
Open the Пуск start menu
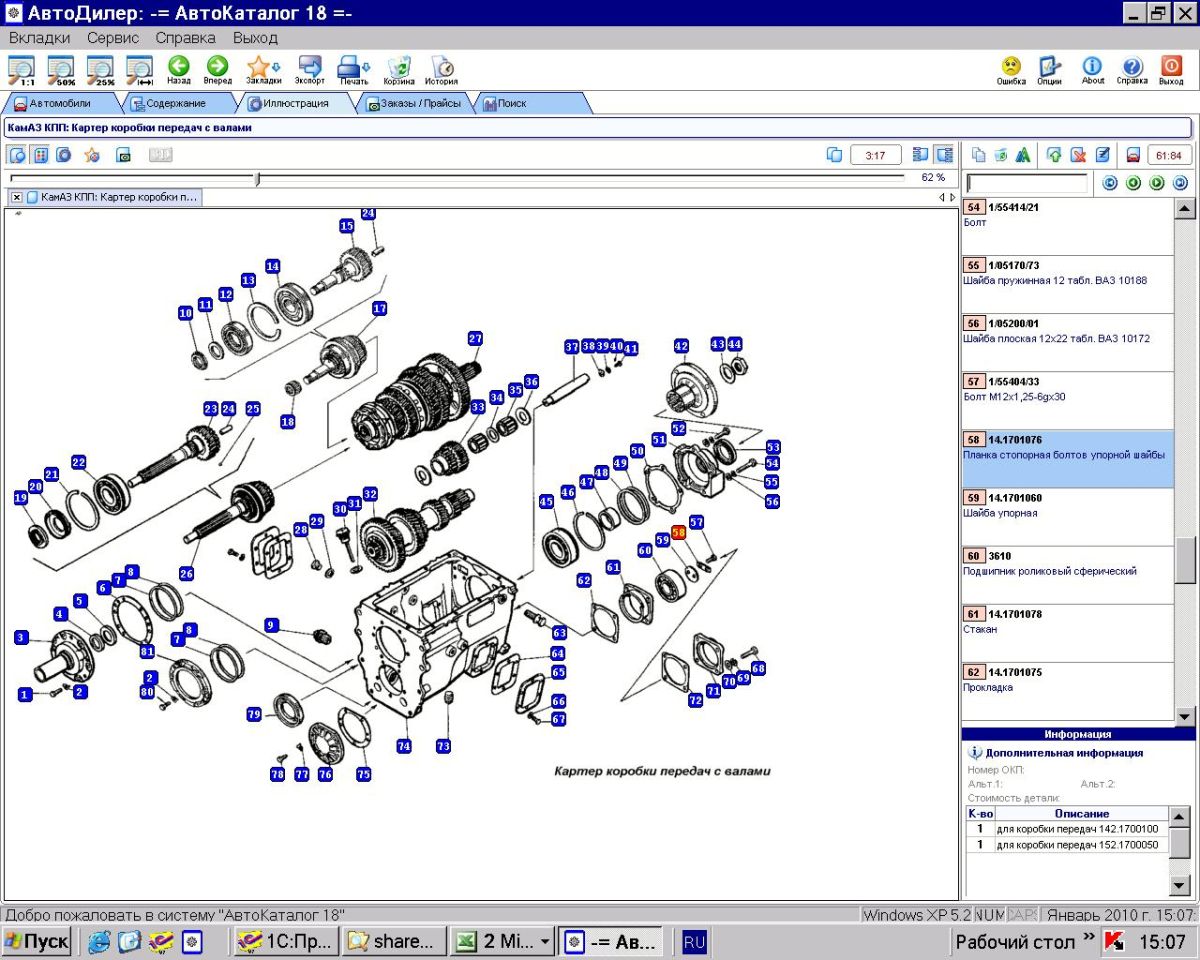click(37, 941)
